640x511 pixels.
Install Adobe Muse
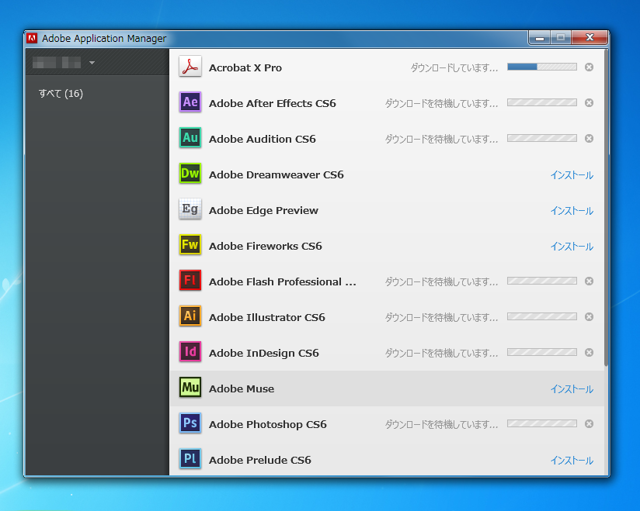click(571, 389)
